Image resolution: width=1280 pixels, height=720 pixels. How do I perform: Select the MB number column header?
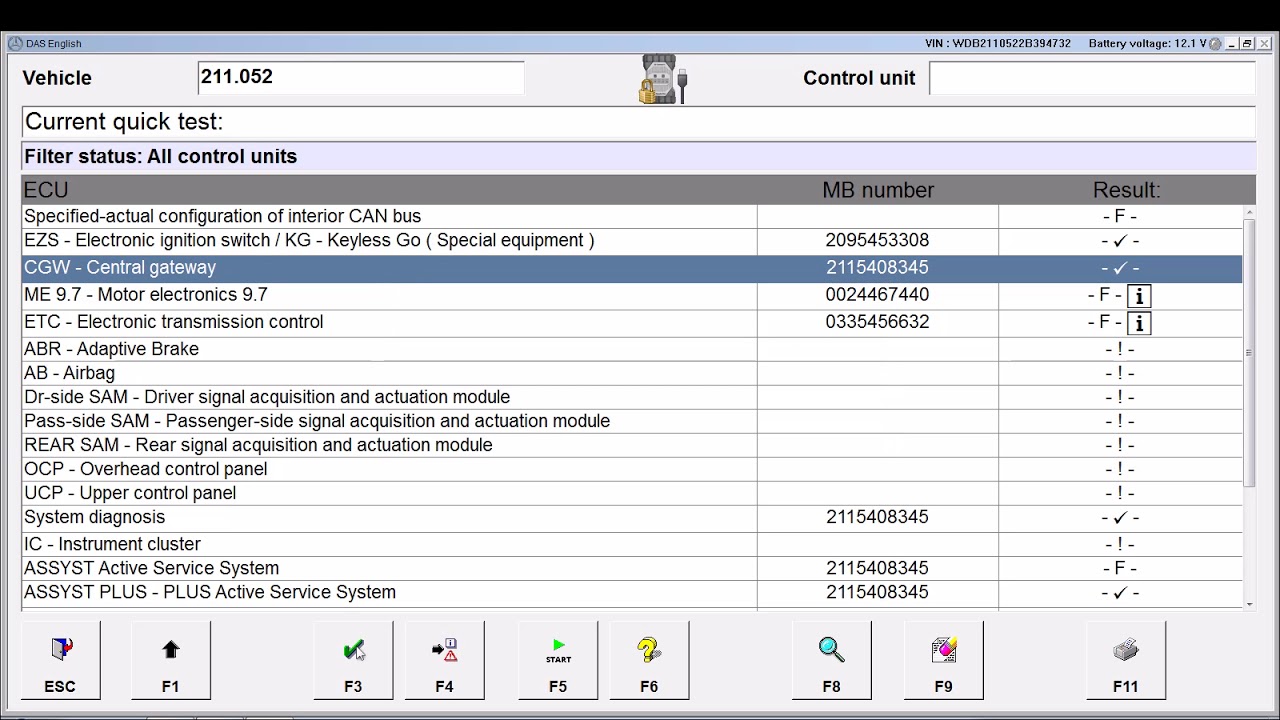(x=878, y=190)
